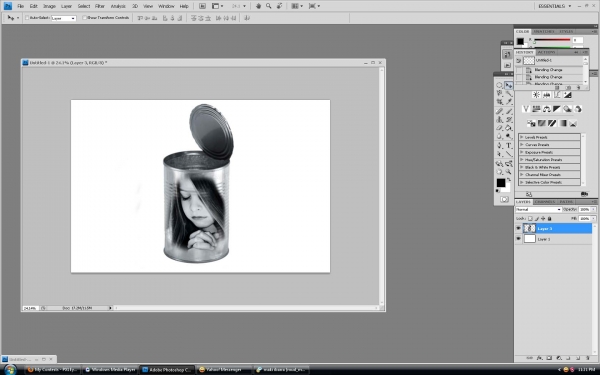
Task: Add a Color Balance adjustment
Action: (546, 109)
